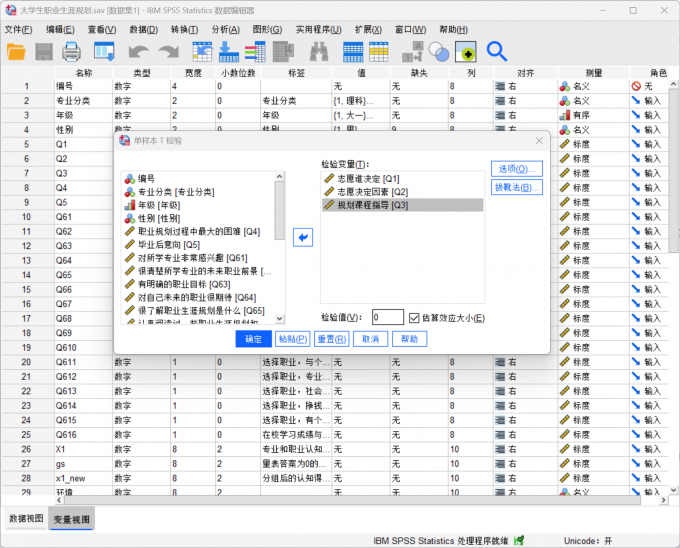Open the 文件 menu
The width and height of the screenshot is (680, 548).
(18, 29)
